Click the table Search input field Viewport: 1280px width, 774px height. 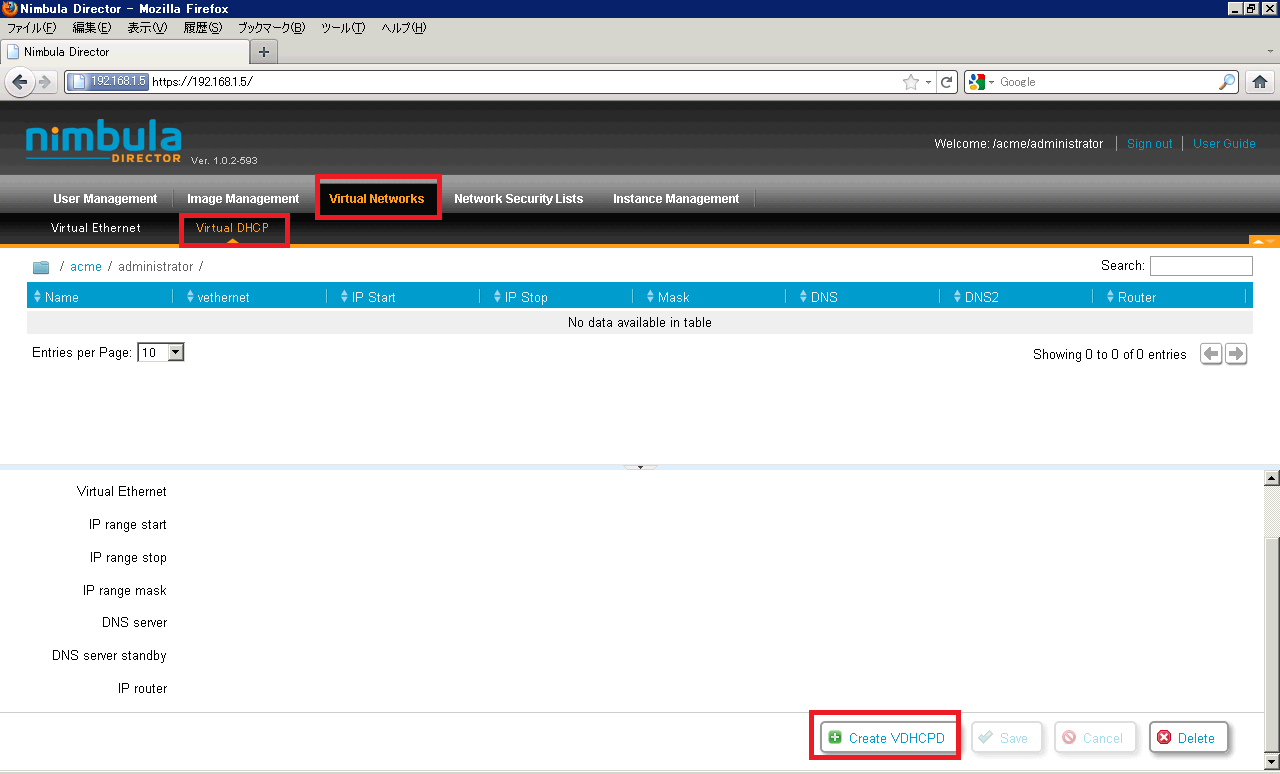pos(1201,266)
